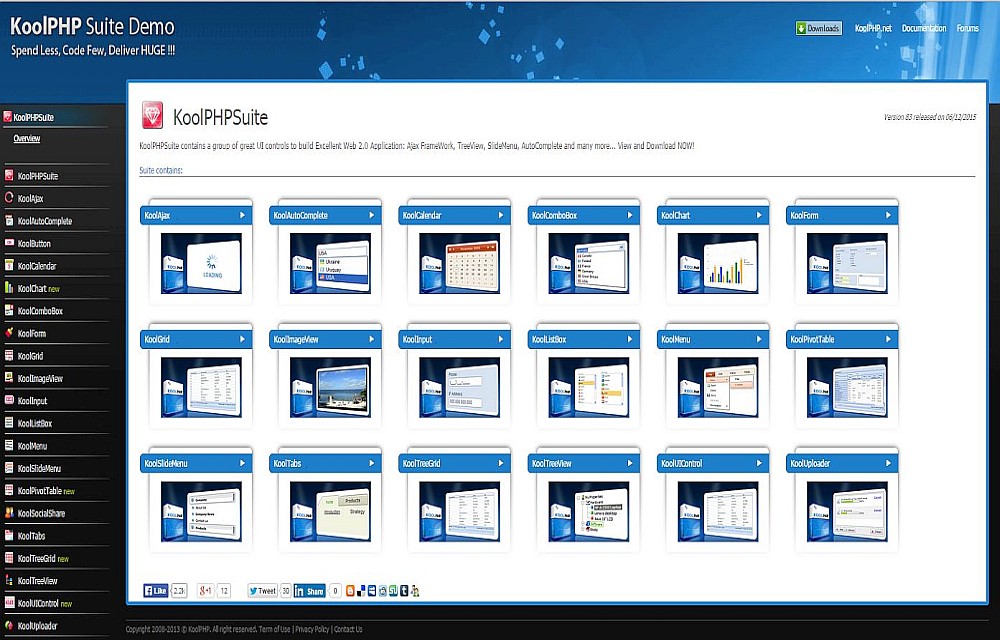Click the KoolPHP Suite Demo site title
Screen dimensions: 1000x640
point(92,26)
